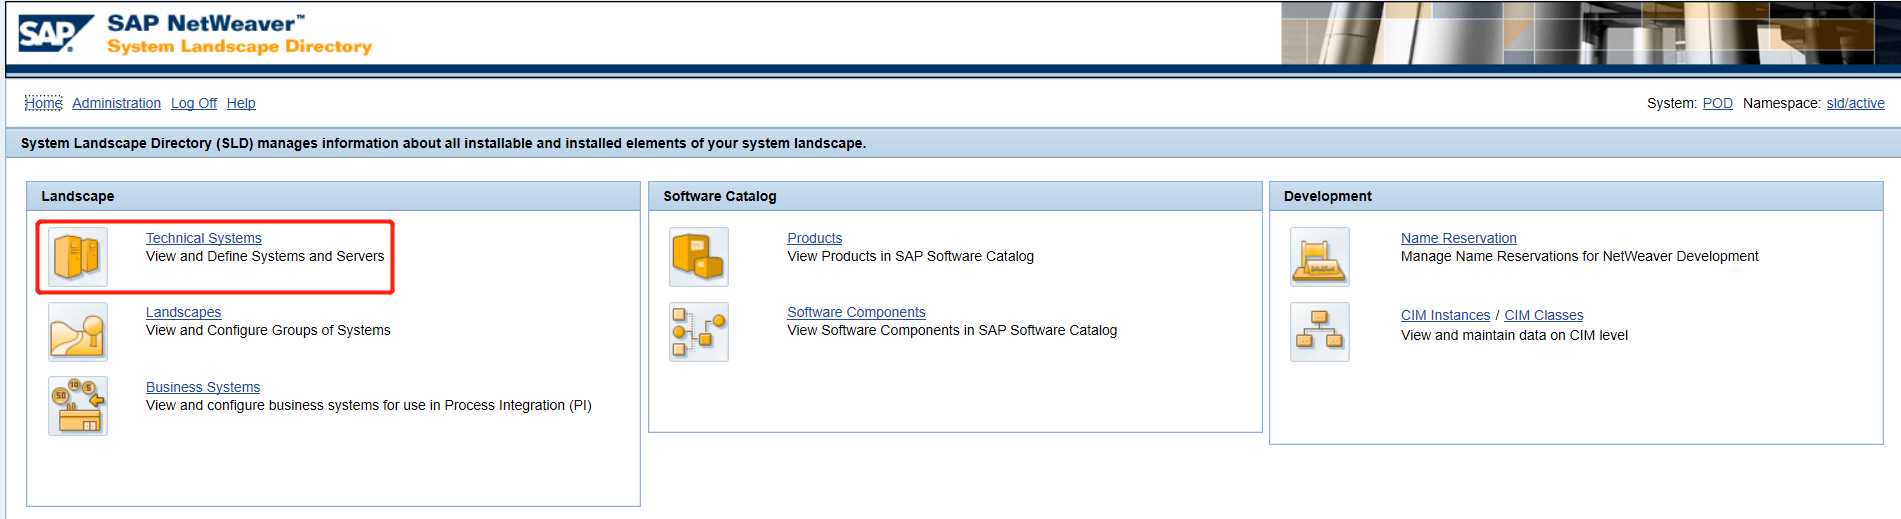Open the CIM Classes link
1901x519 pixels.
pyautogui.click(x=1544, y=315)
